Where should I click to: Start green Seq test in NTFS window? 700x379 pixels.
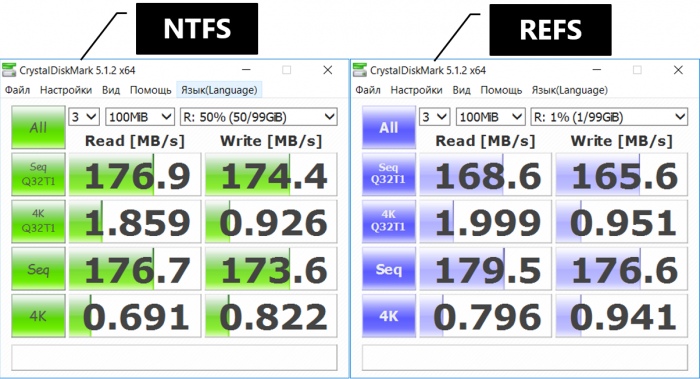38,269
